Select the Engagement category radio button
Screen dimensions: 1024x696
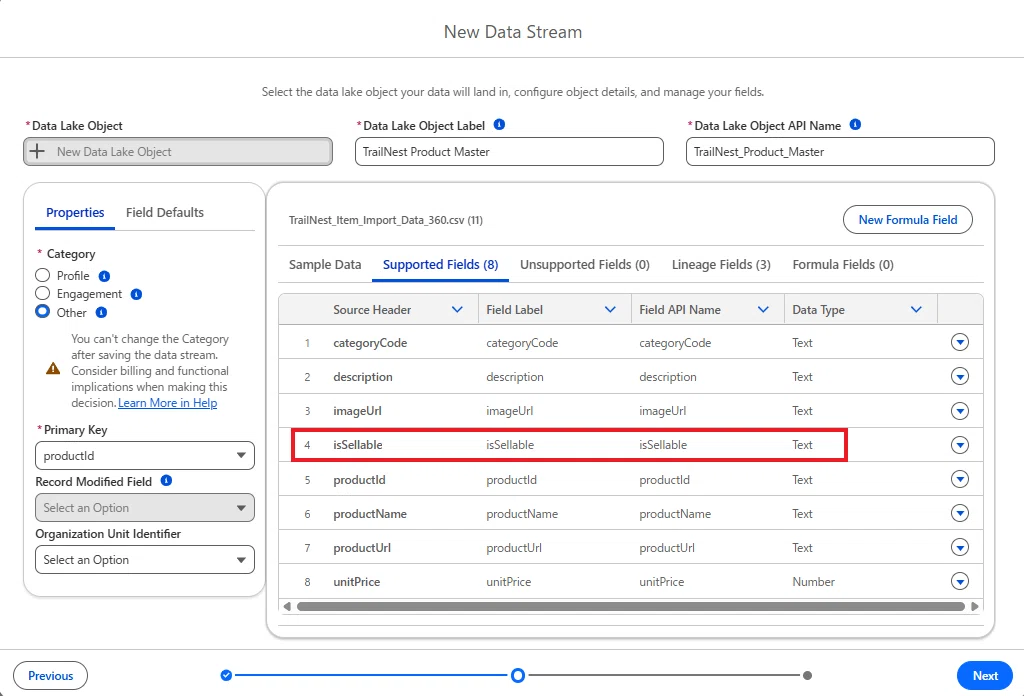(42, 294)
